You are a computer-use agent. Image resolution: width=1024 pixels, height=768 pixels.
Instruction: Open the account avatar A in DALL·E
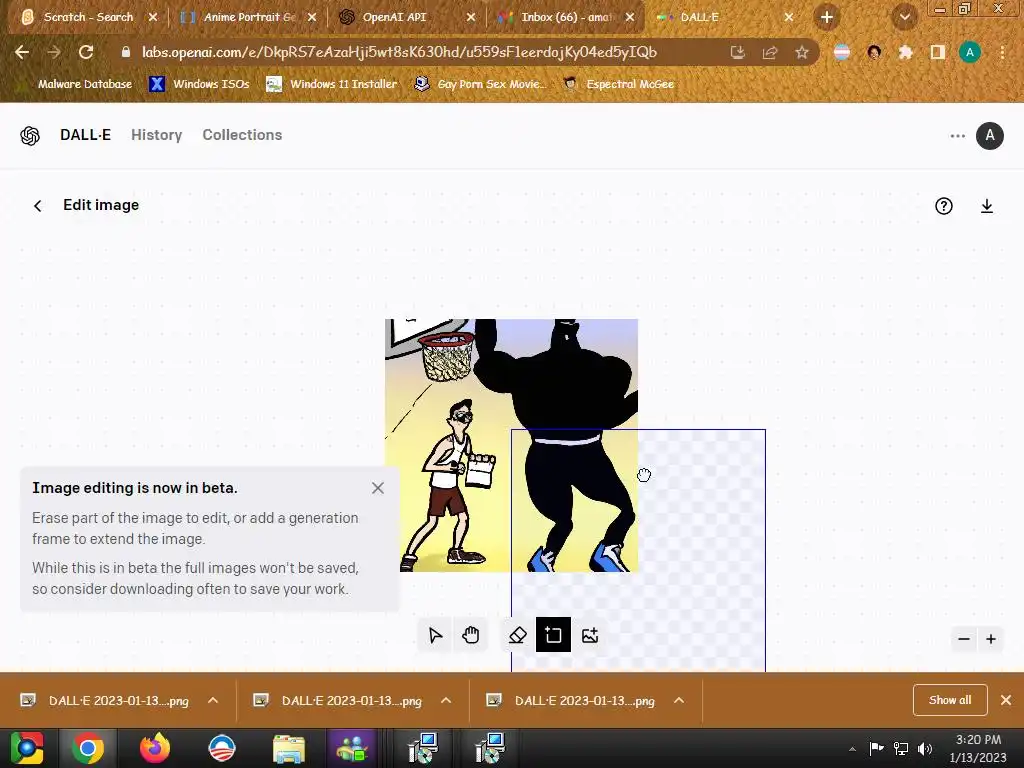tap(989, 136)
